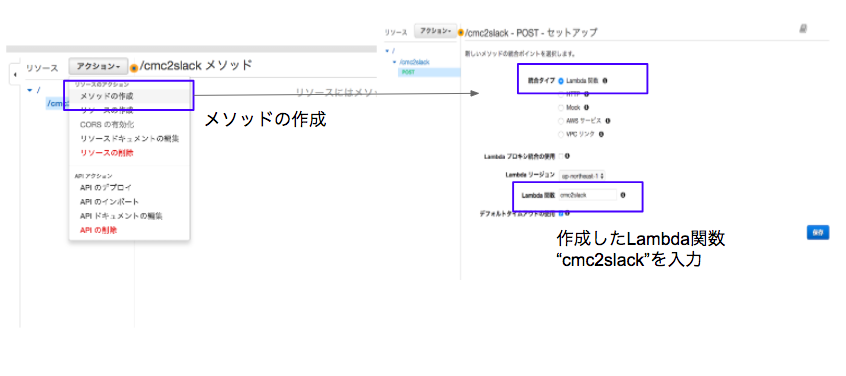The height and width of the screenshot is (376, 846).
Task: Select AWS サービス integration type
Action: coord(561,121)
